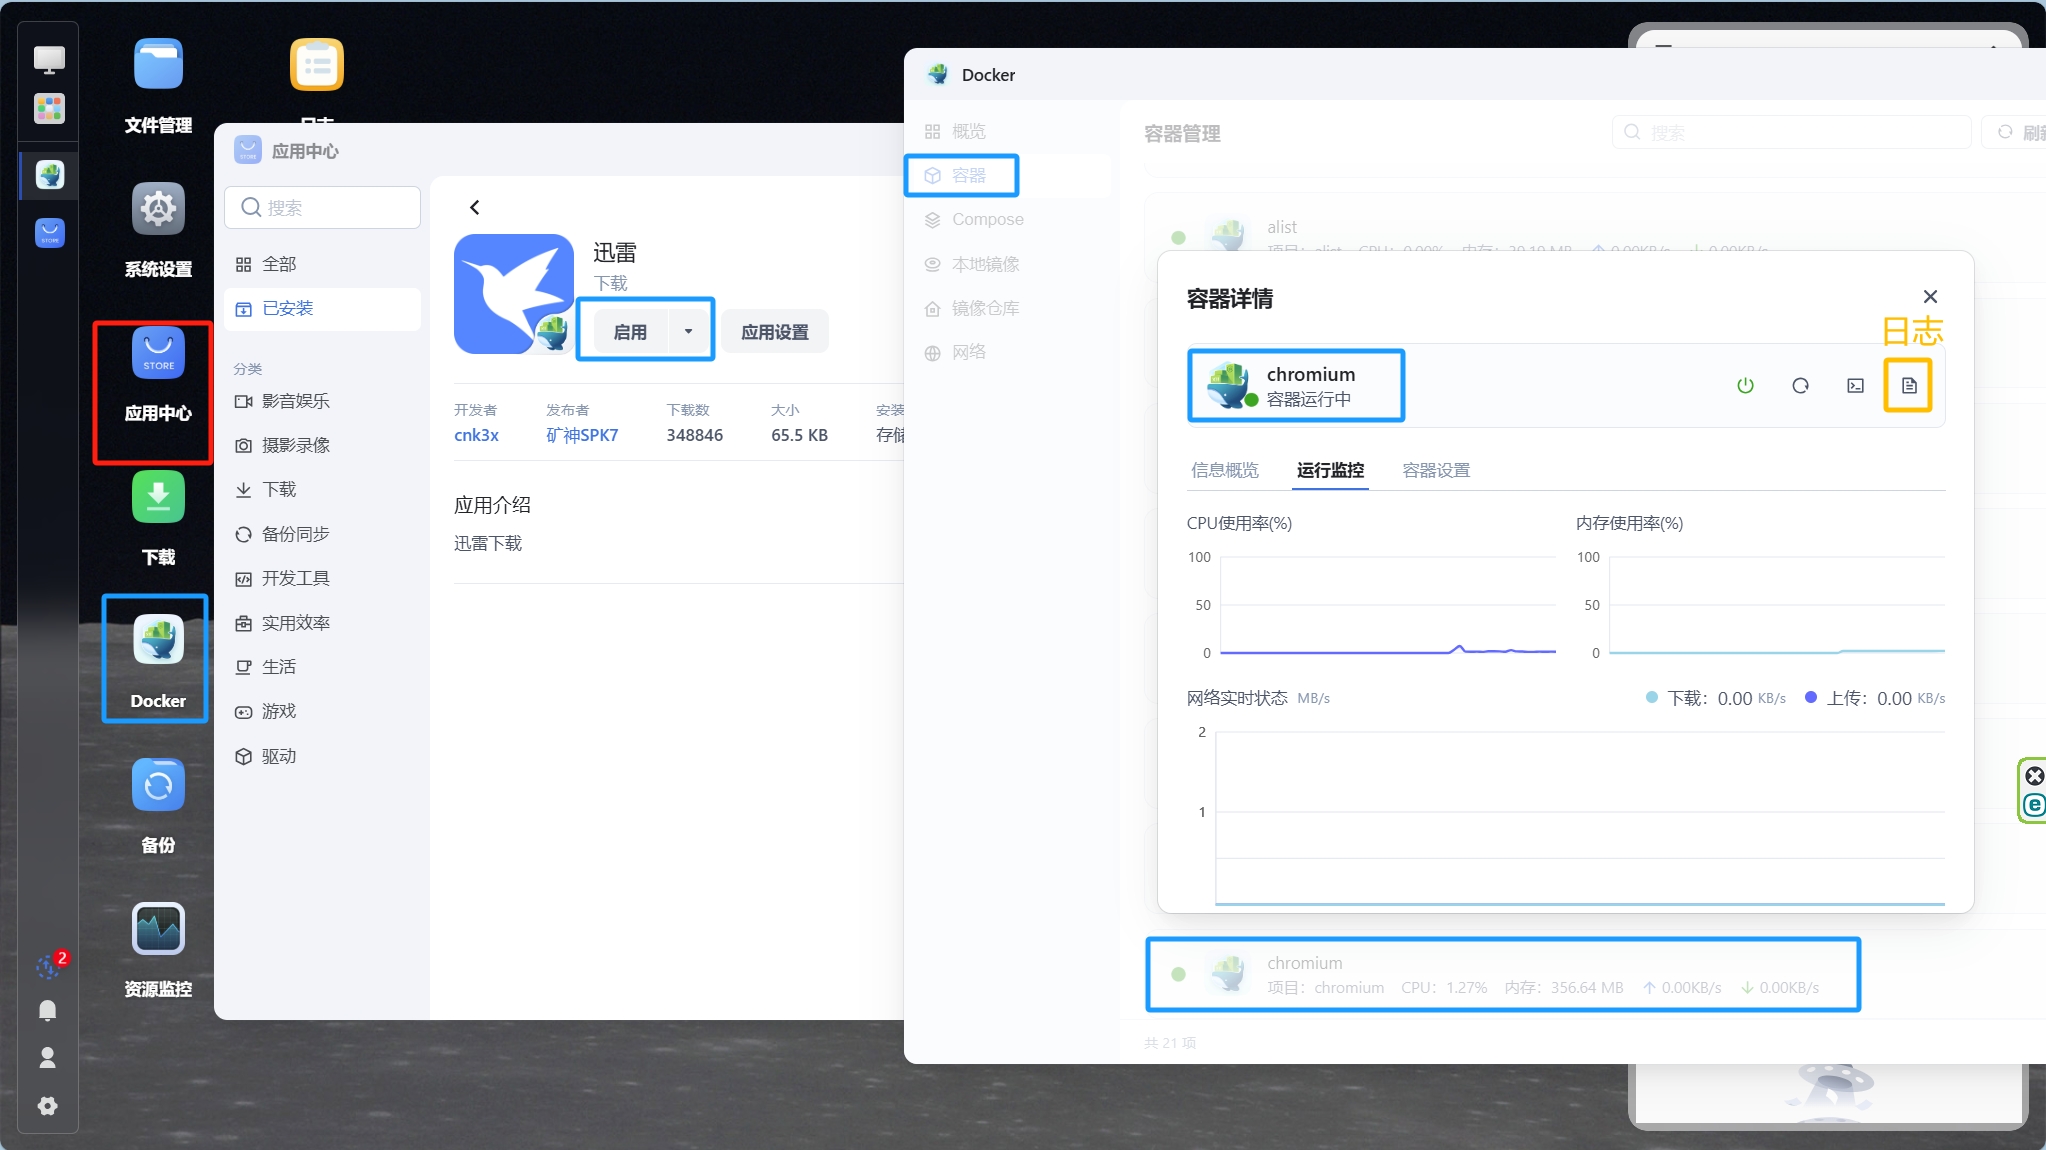Select 下载 category in 应用中心

[x=322, y=489]
